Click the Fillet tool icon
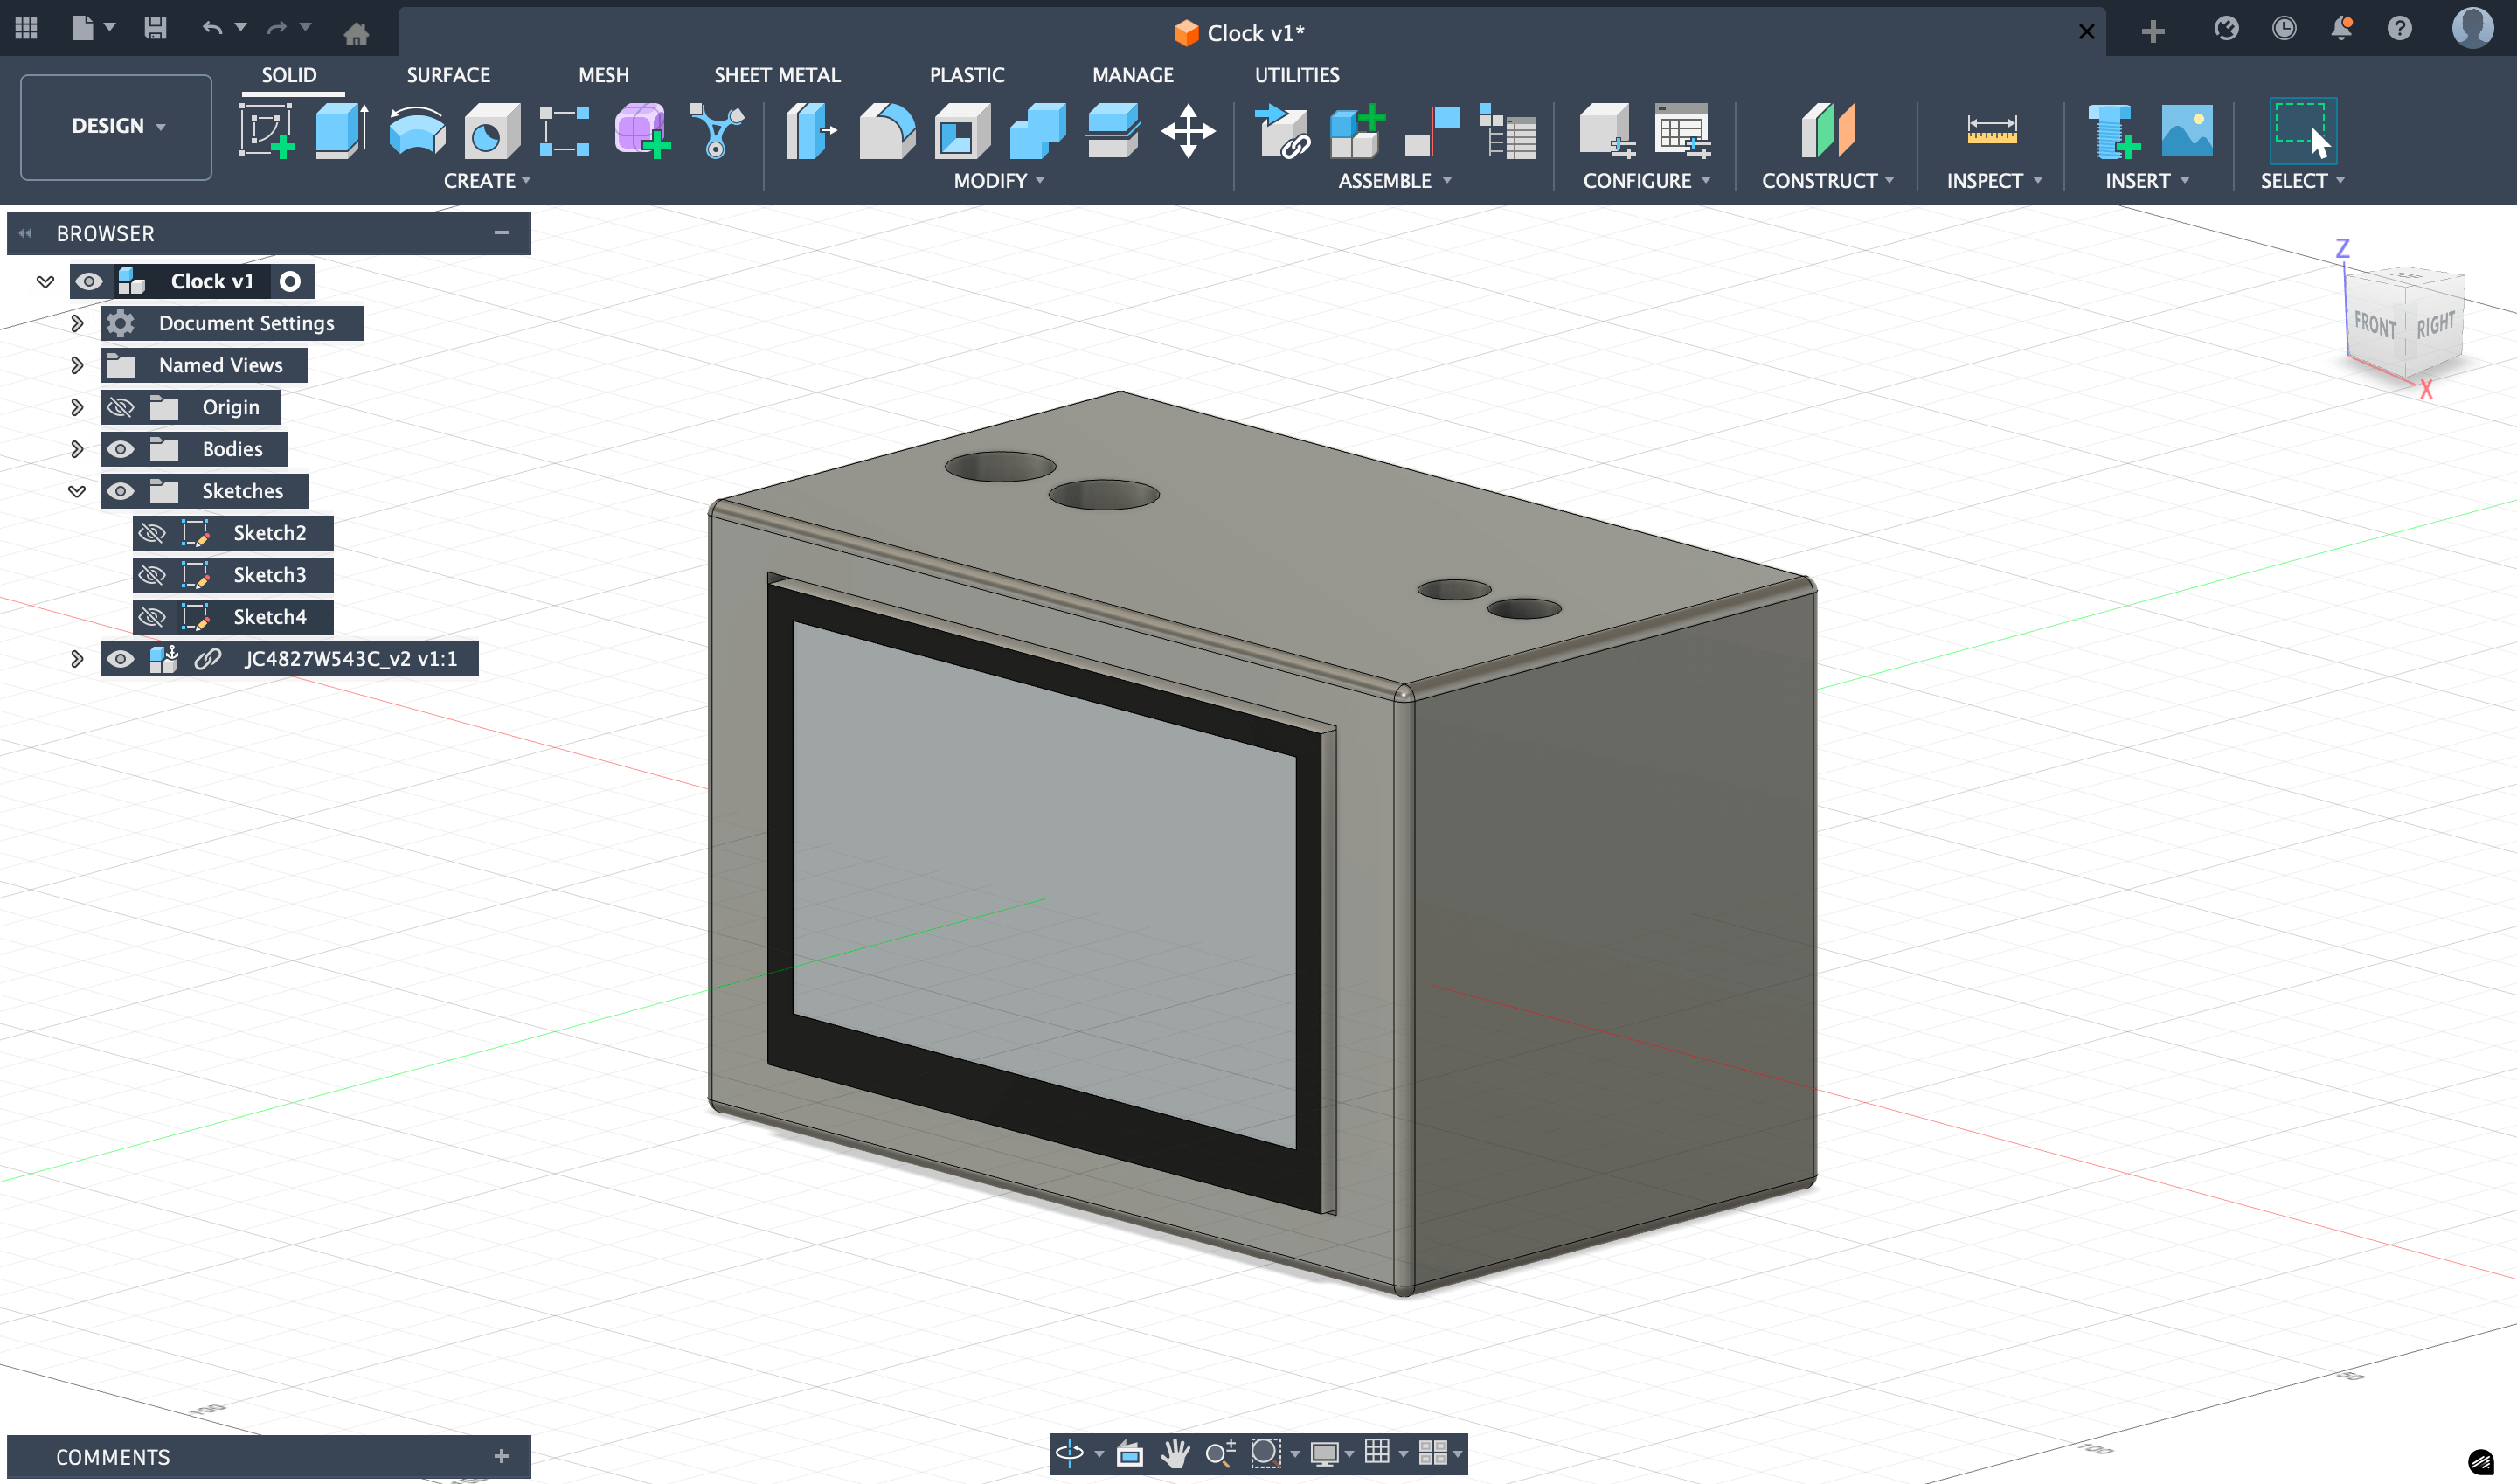Viewport: 2517px width, 1484px height. (886, 130)
